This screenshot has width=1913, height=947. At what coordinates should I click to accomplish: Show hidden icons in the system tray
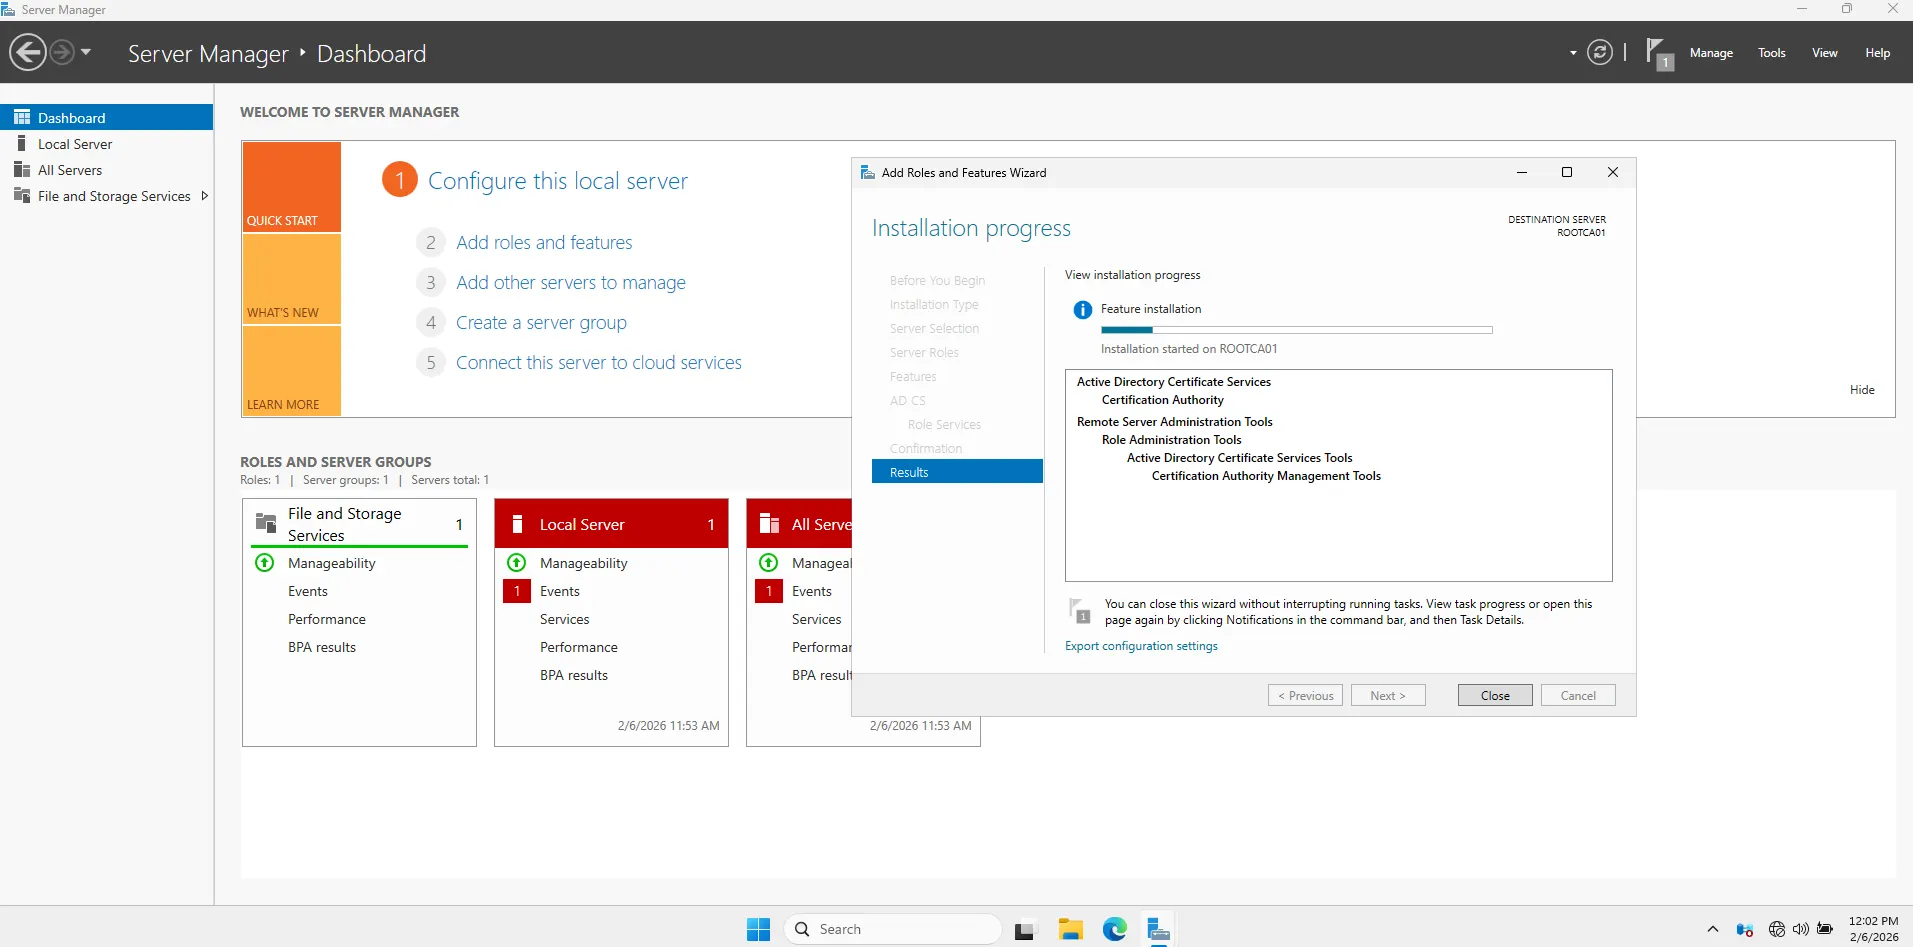coord(1713,929)
